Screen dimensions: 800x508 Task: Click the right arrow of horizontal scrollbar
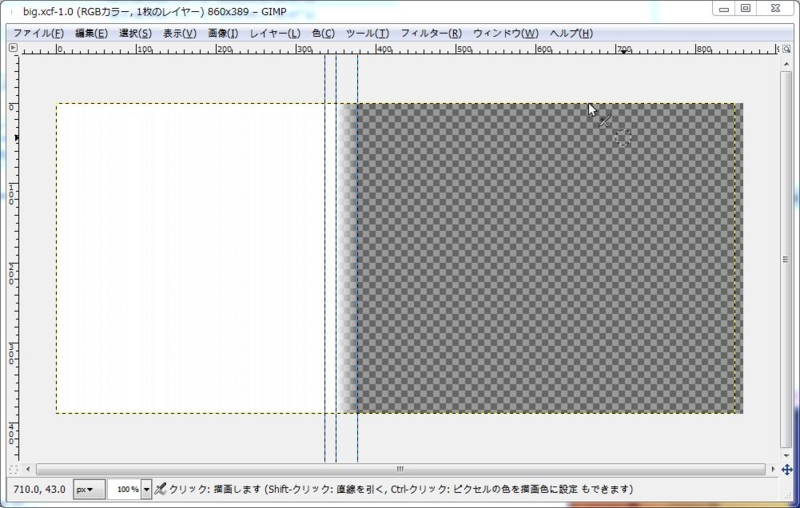pyautogui.click(x=773, y=469)
